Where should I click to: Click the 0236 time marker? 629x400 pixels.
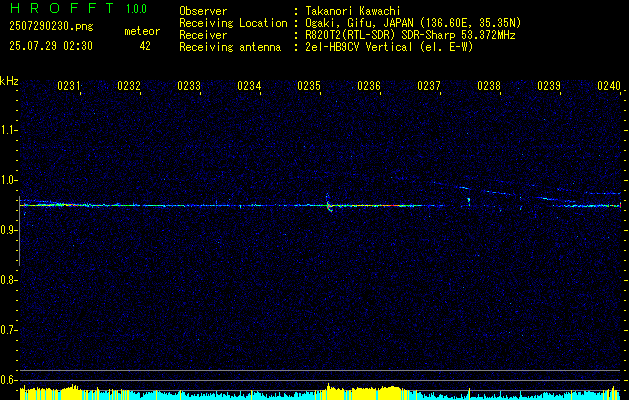pos(369,85)
